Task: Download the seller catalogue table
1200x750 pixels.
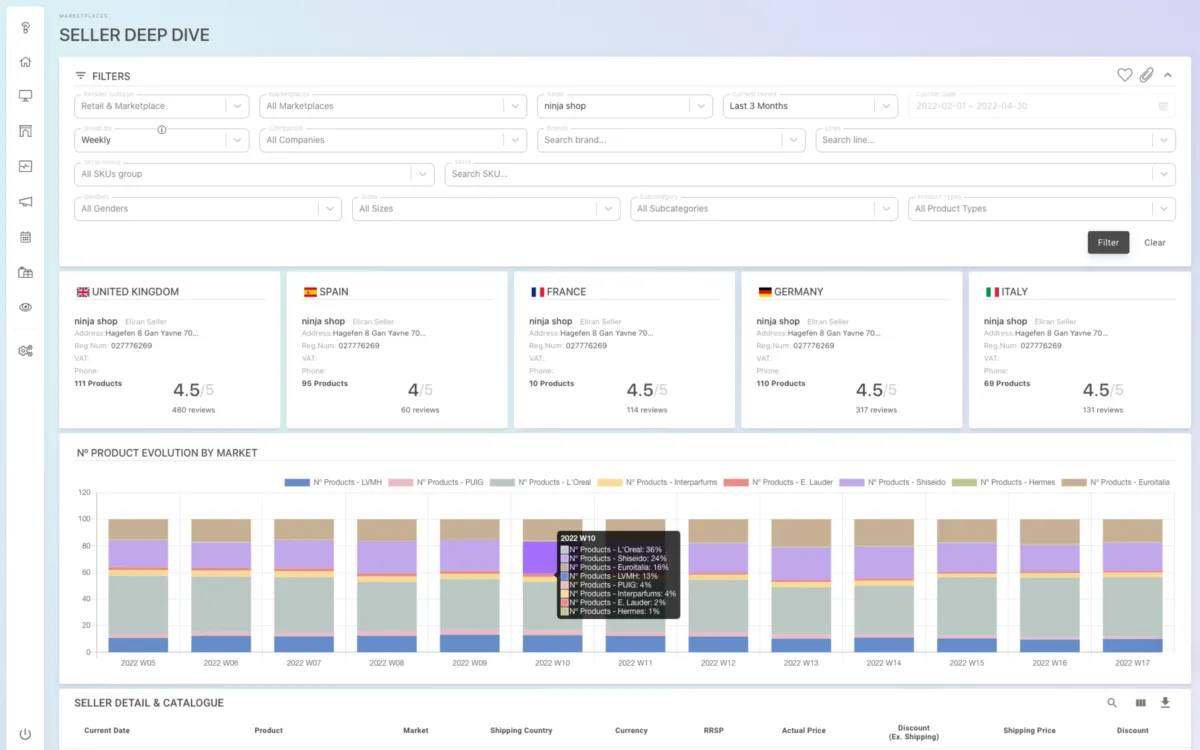Action: [x=1165, y=703]
